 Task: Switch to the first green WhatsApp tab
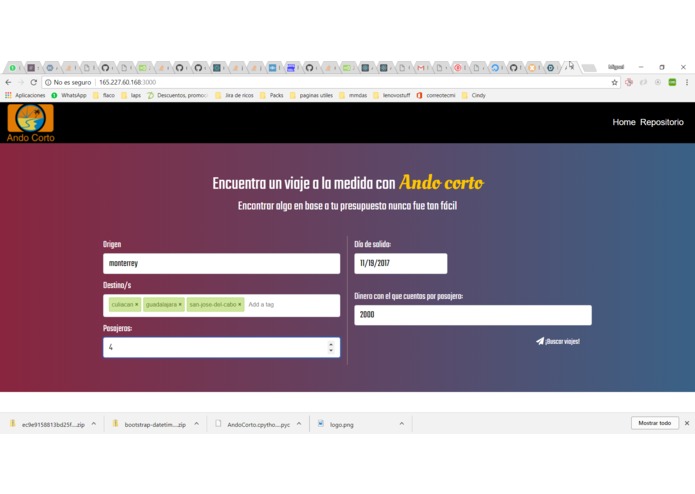click(13, 68)
